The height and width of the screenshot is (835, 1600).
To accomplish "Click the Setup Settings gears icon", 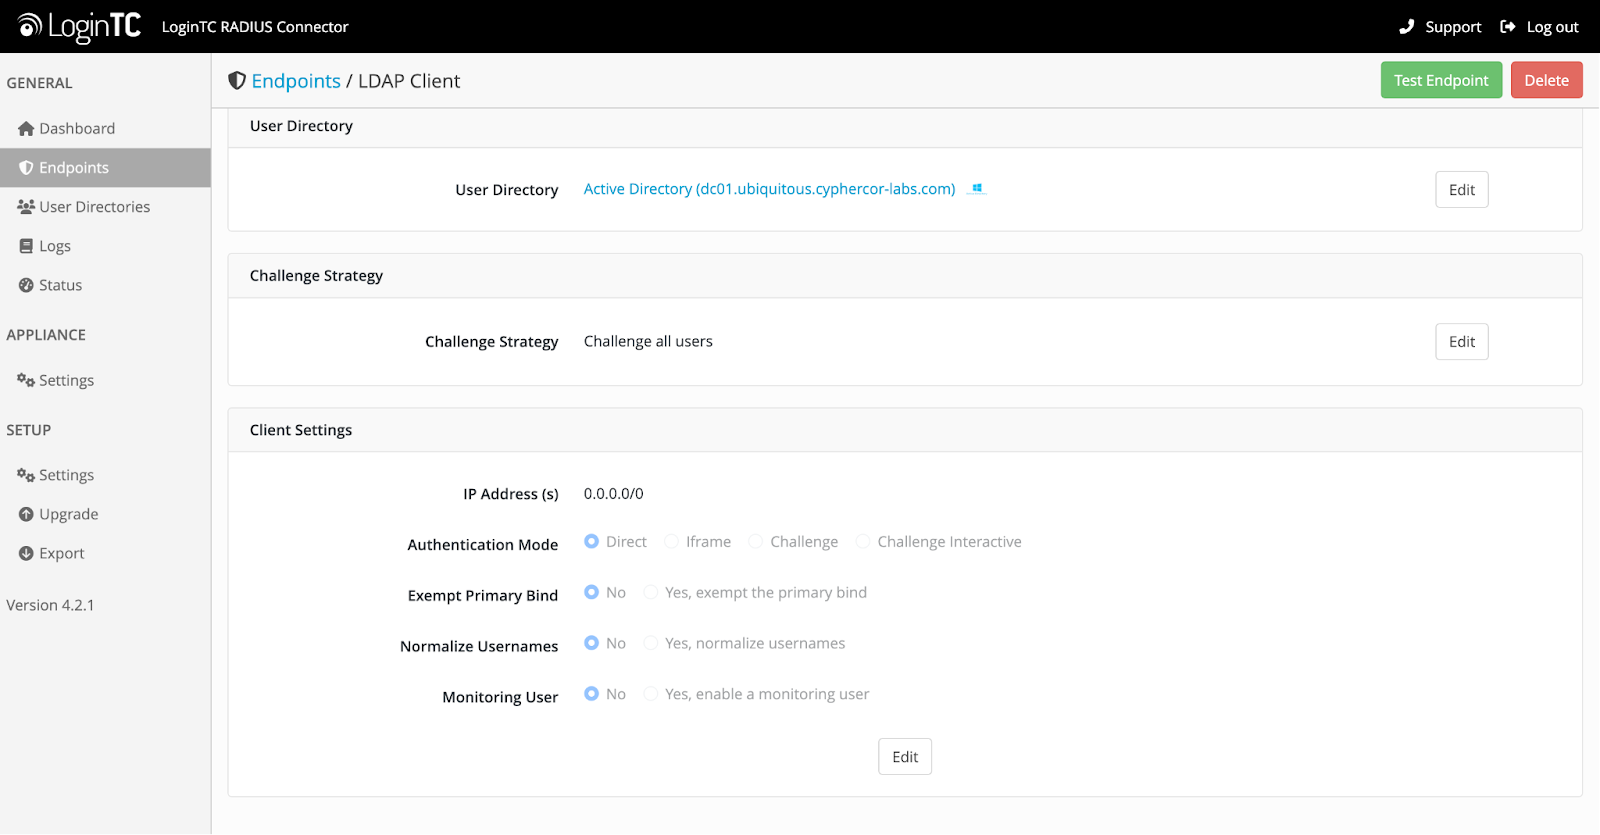I will tap(26, 475).
